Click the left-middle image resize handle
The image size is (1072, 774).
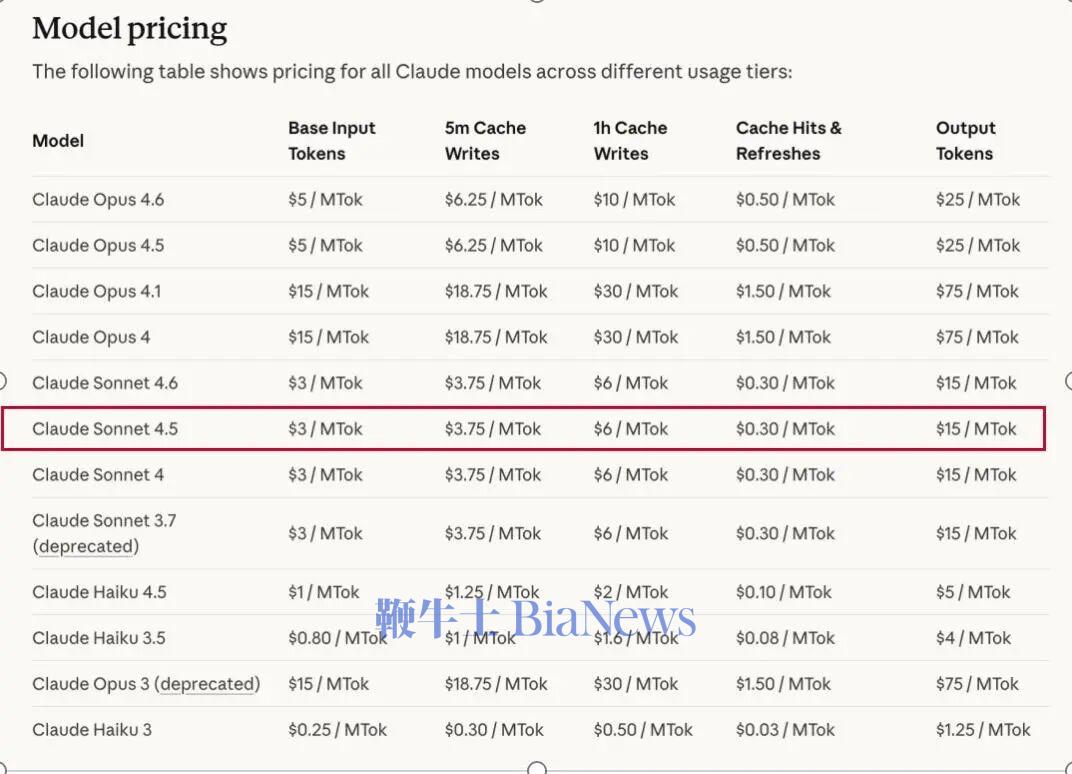(2, 380)
